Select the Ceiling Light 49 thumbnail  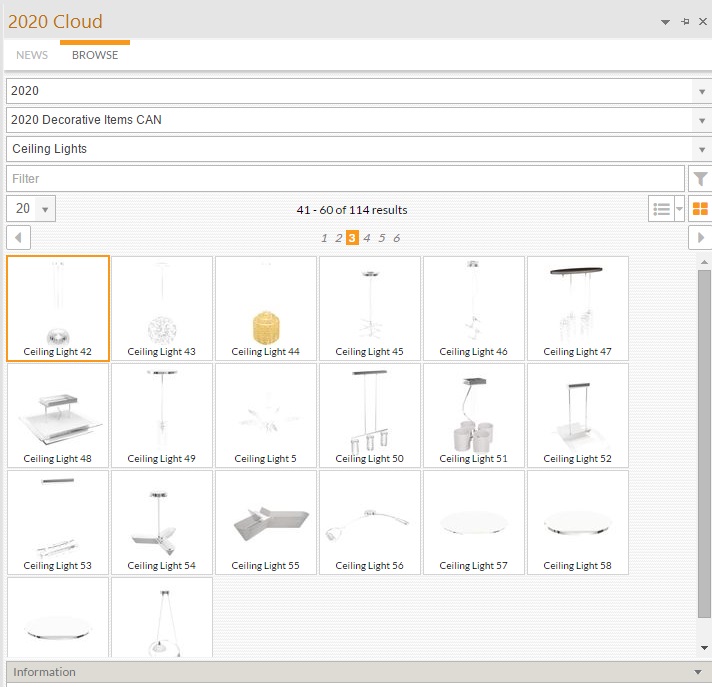[x=162, y=415]
